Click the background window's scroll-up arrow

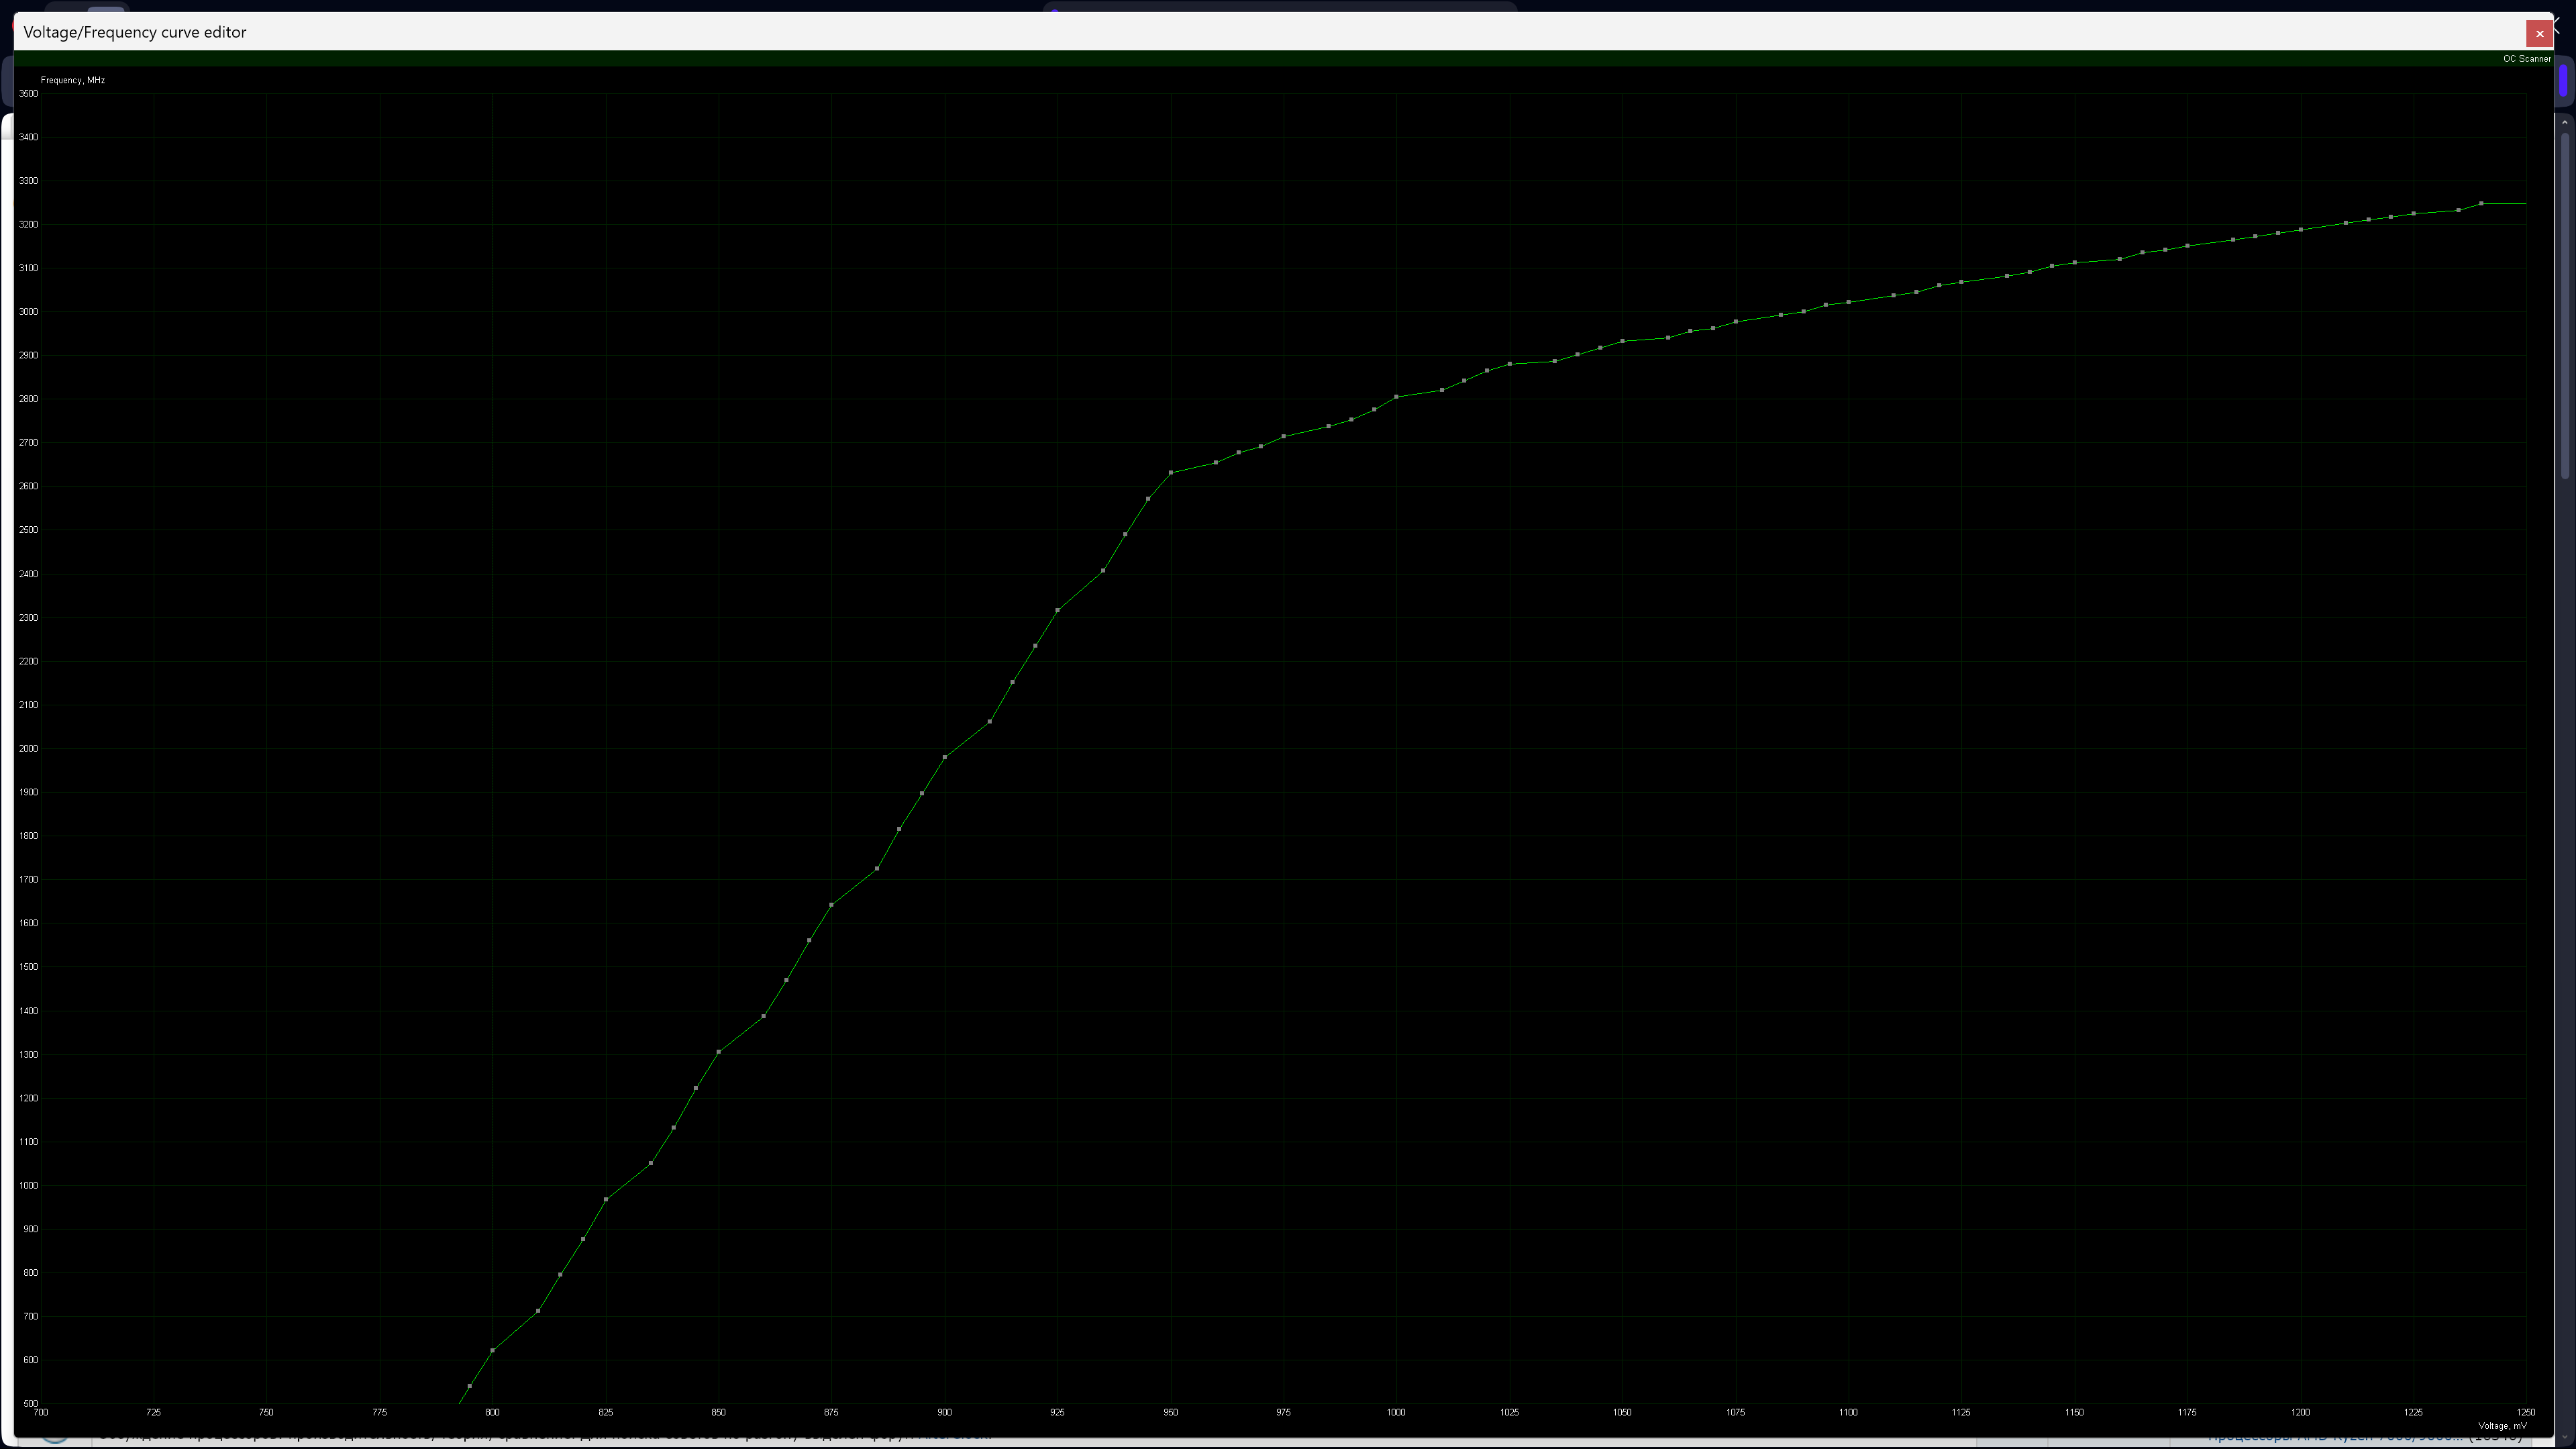coord(2565,122)
